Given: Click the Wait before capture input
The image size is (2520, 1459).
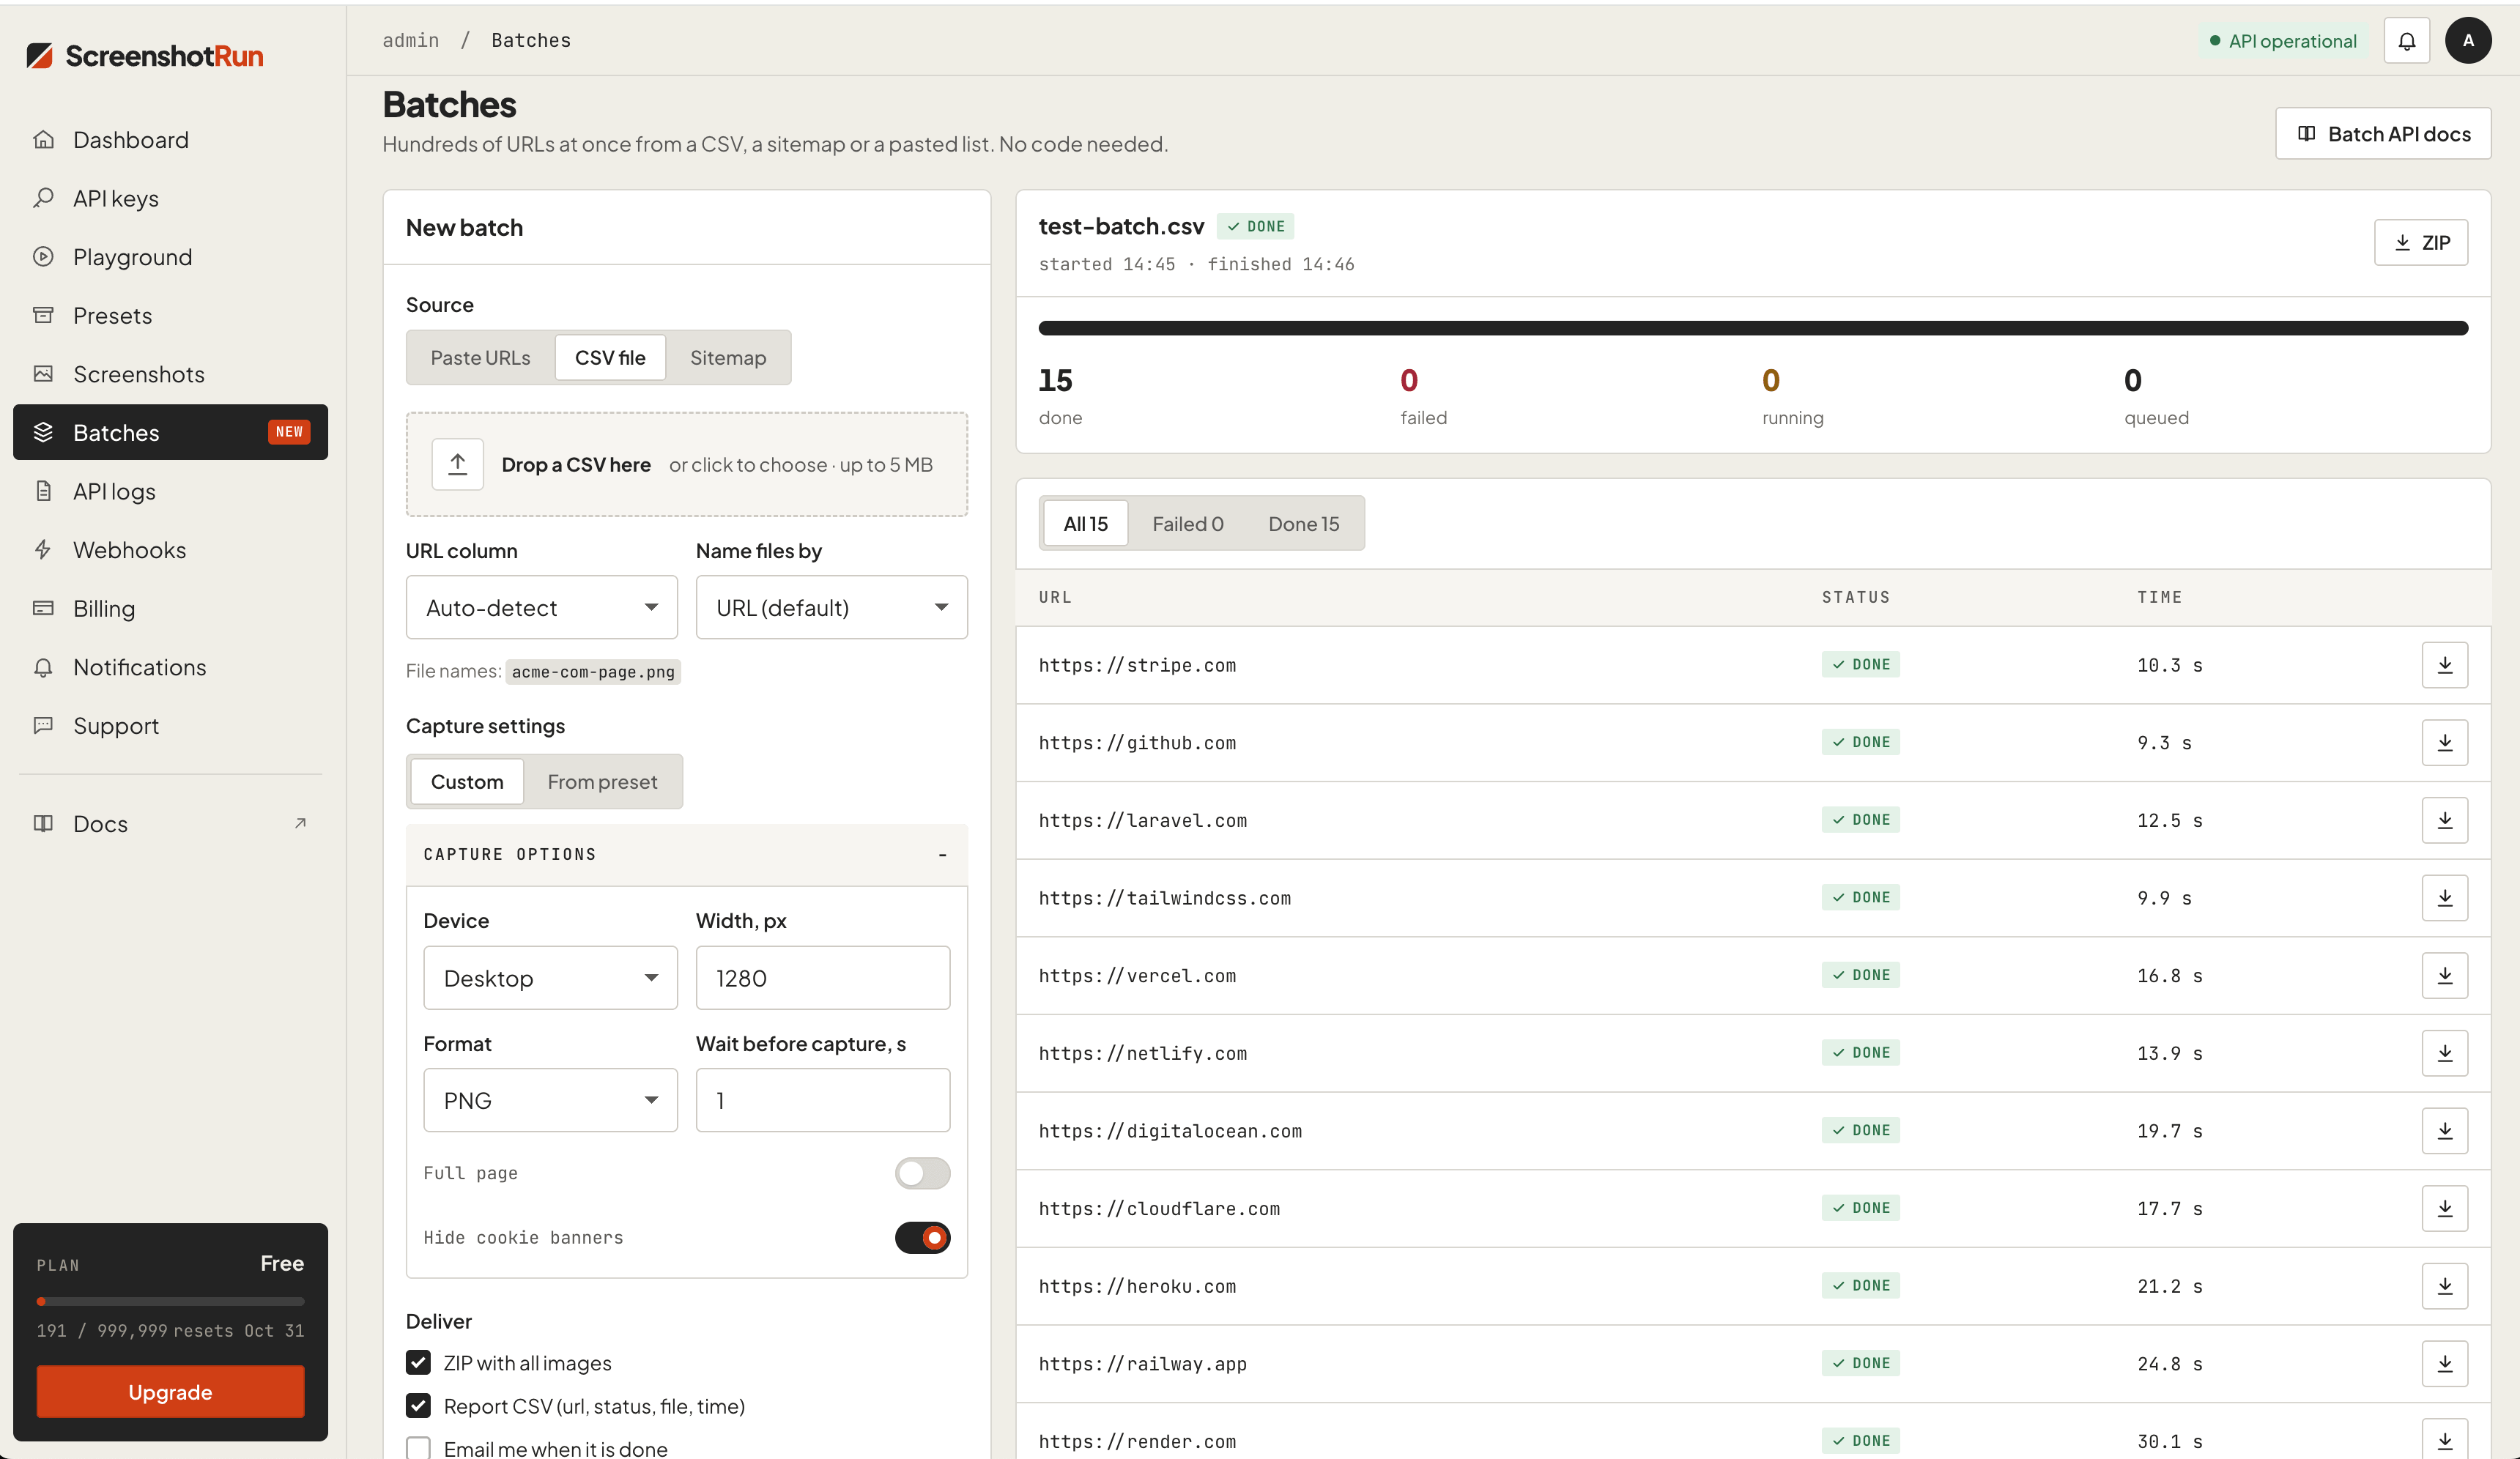Looking at the screenshot, I should [x=822, y=1100].
